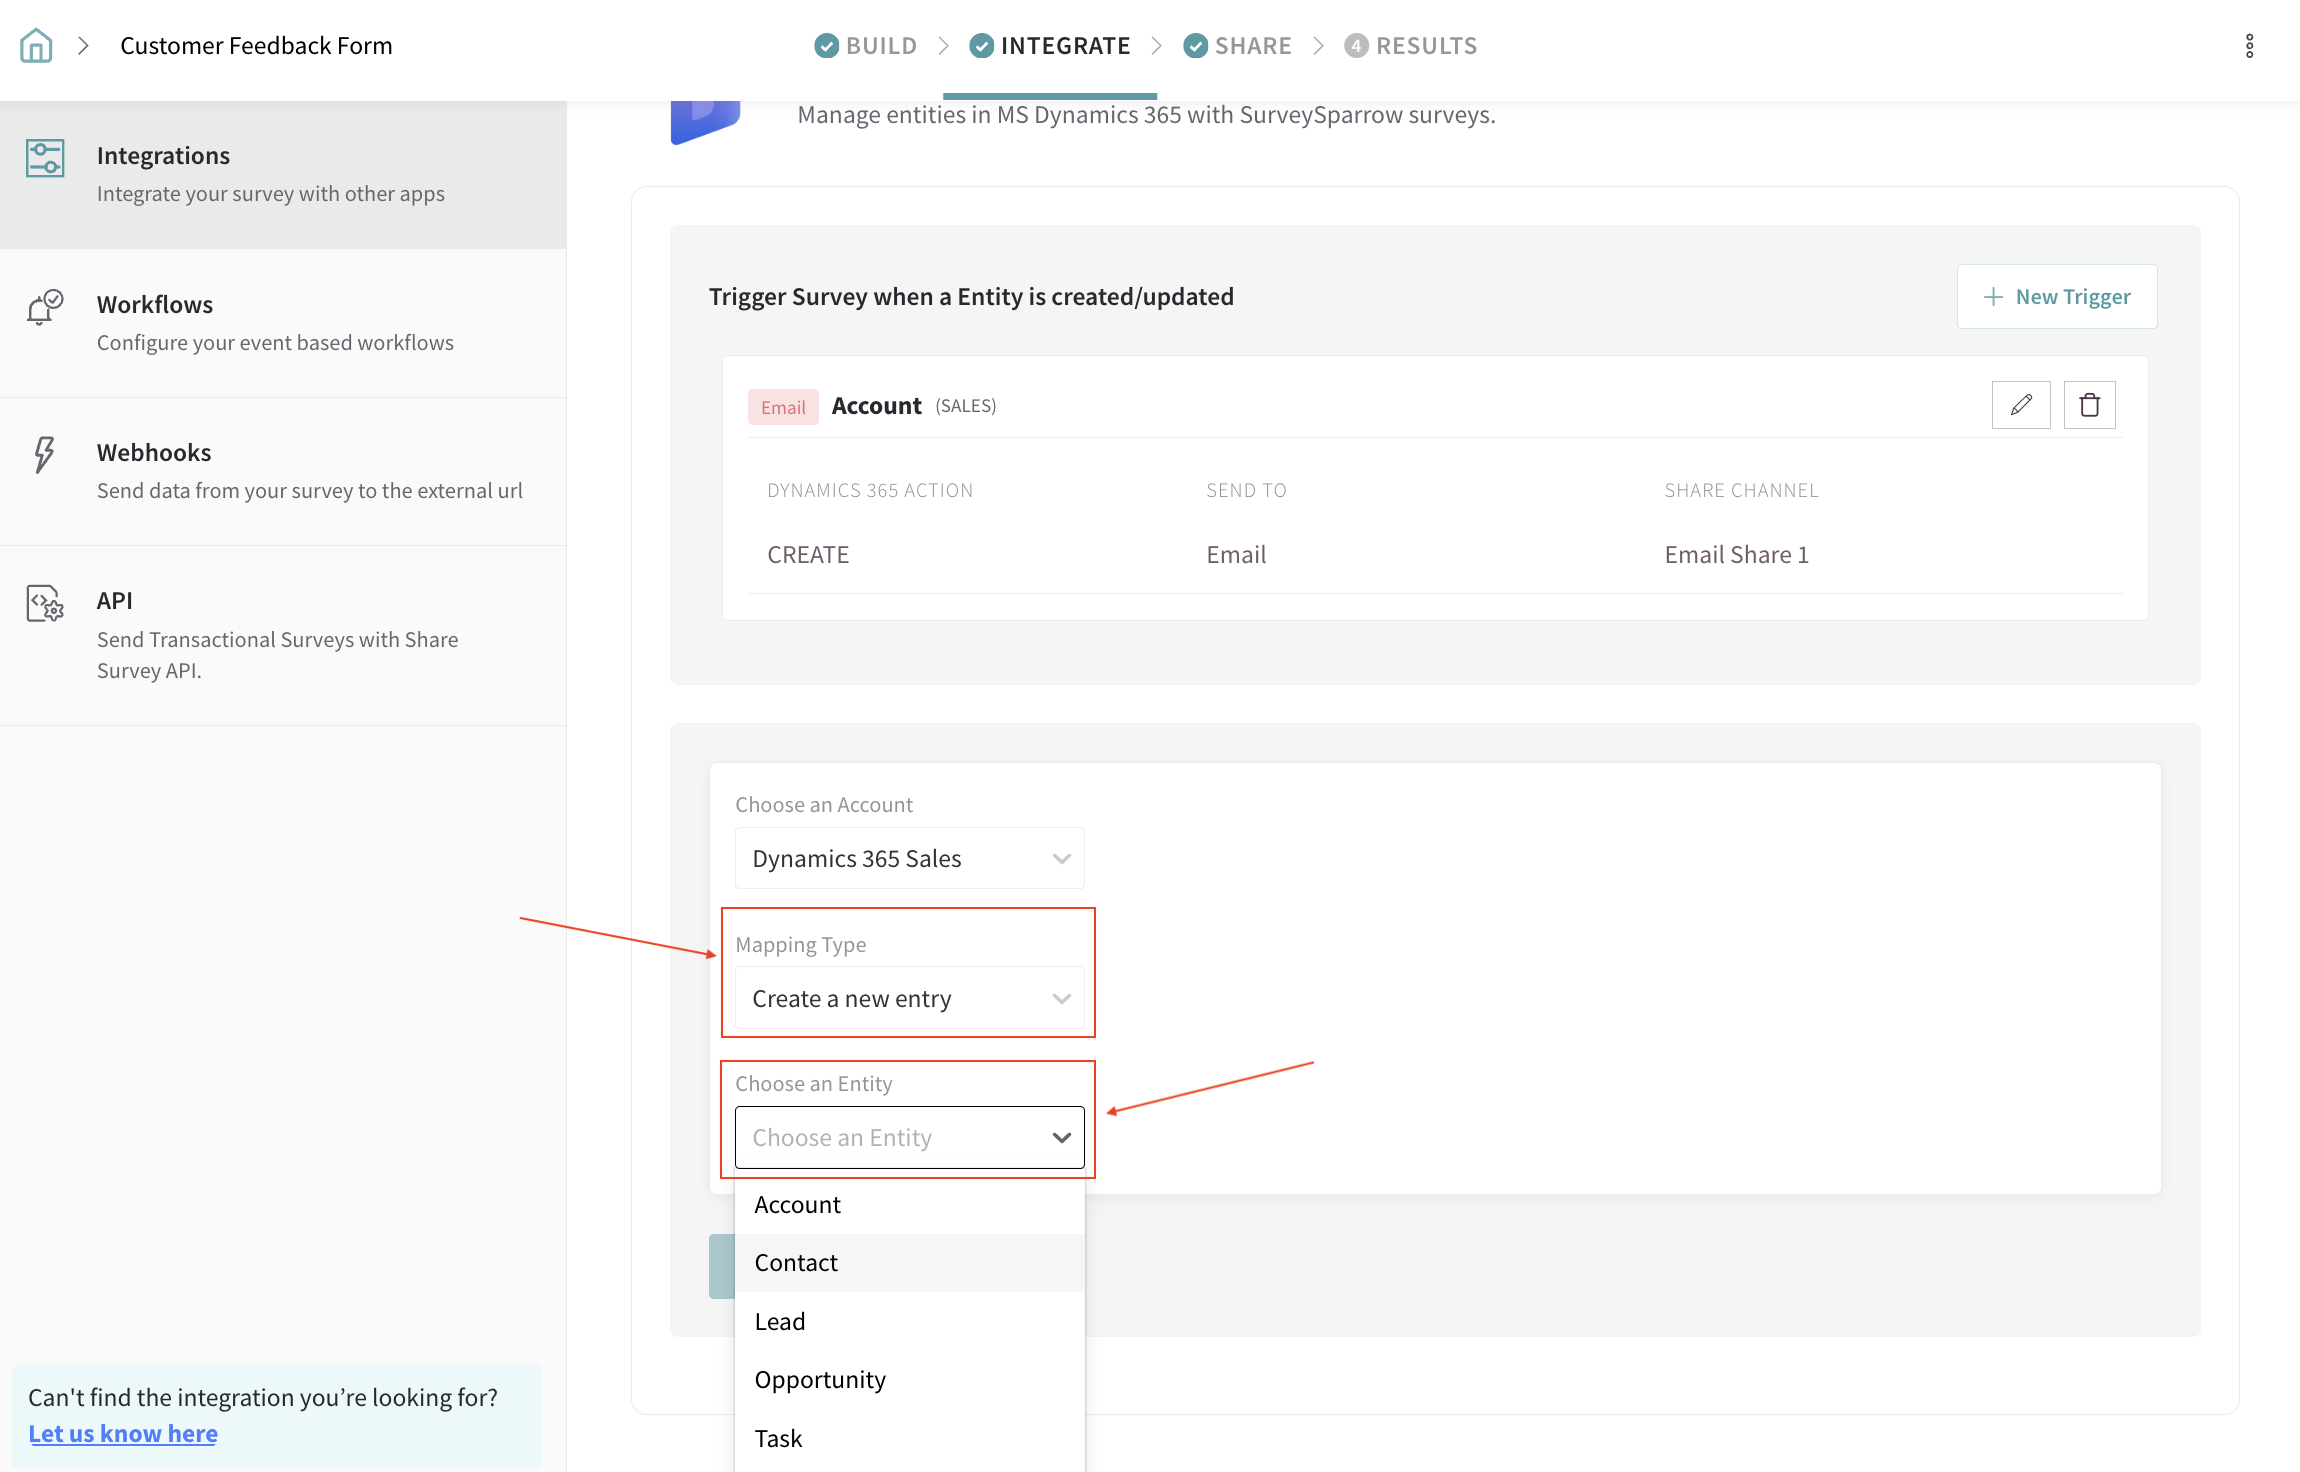Image resolution: width=2300 pixels, height=1472 pixels.
Task: Expand the Dynamics 365 Sales account dropdown
Action: (x=909, y=859)
